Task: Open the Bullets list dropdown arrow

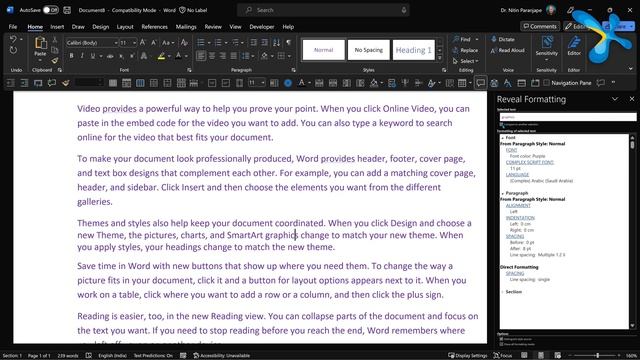Action: [x=209, y=42]
